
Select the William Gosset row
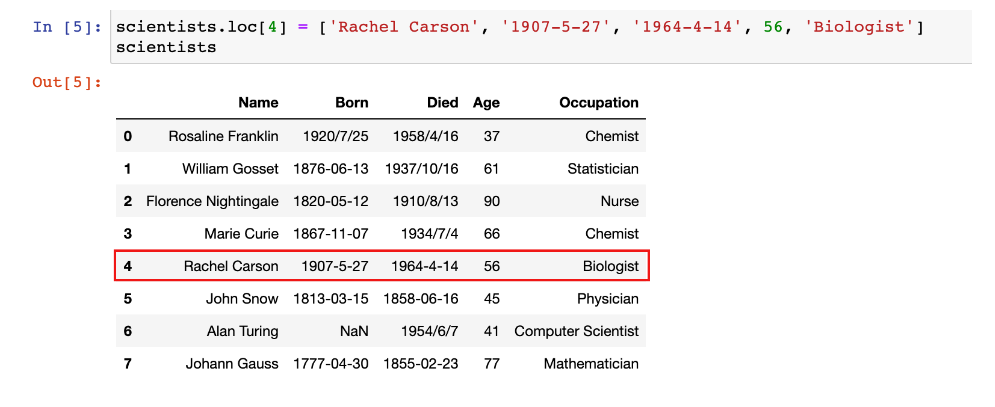point(381,168)
